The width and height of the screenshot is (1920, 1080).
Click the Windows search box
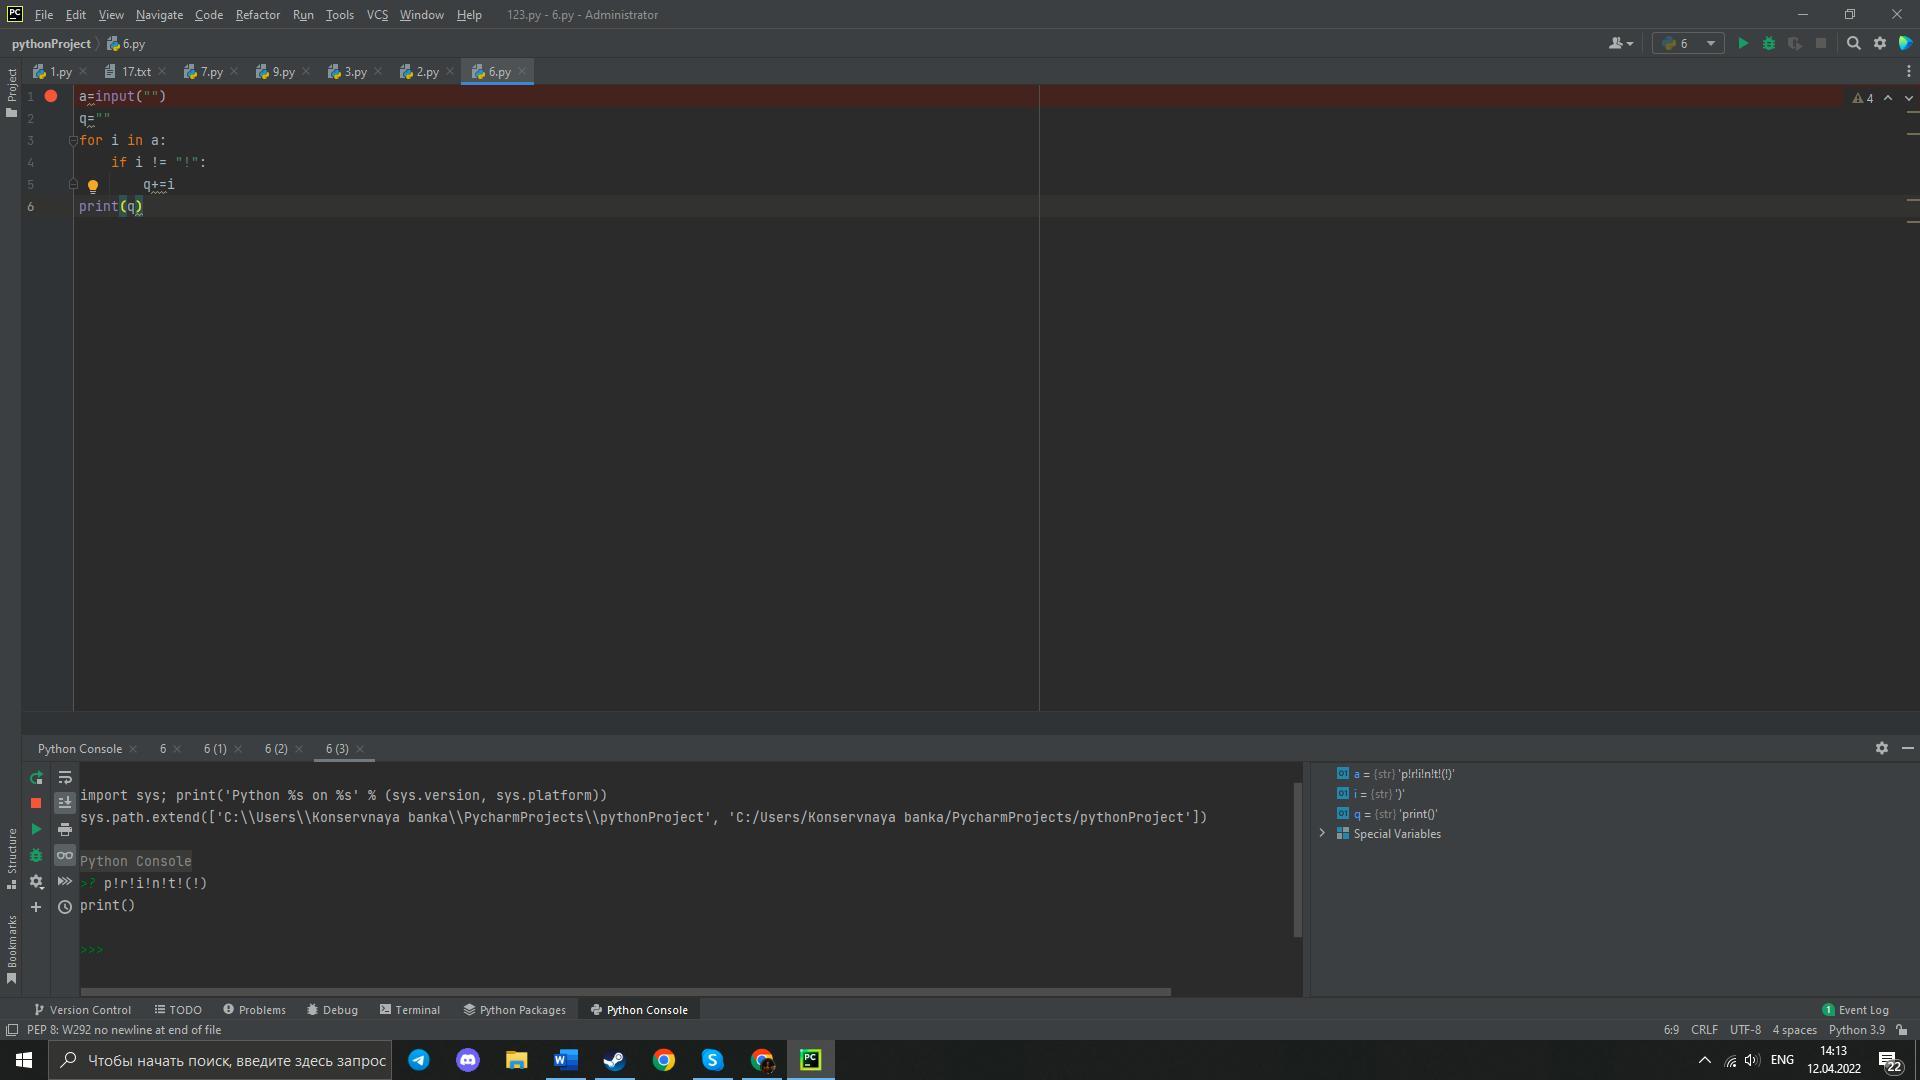tap(220, 1060)
